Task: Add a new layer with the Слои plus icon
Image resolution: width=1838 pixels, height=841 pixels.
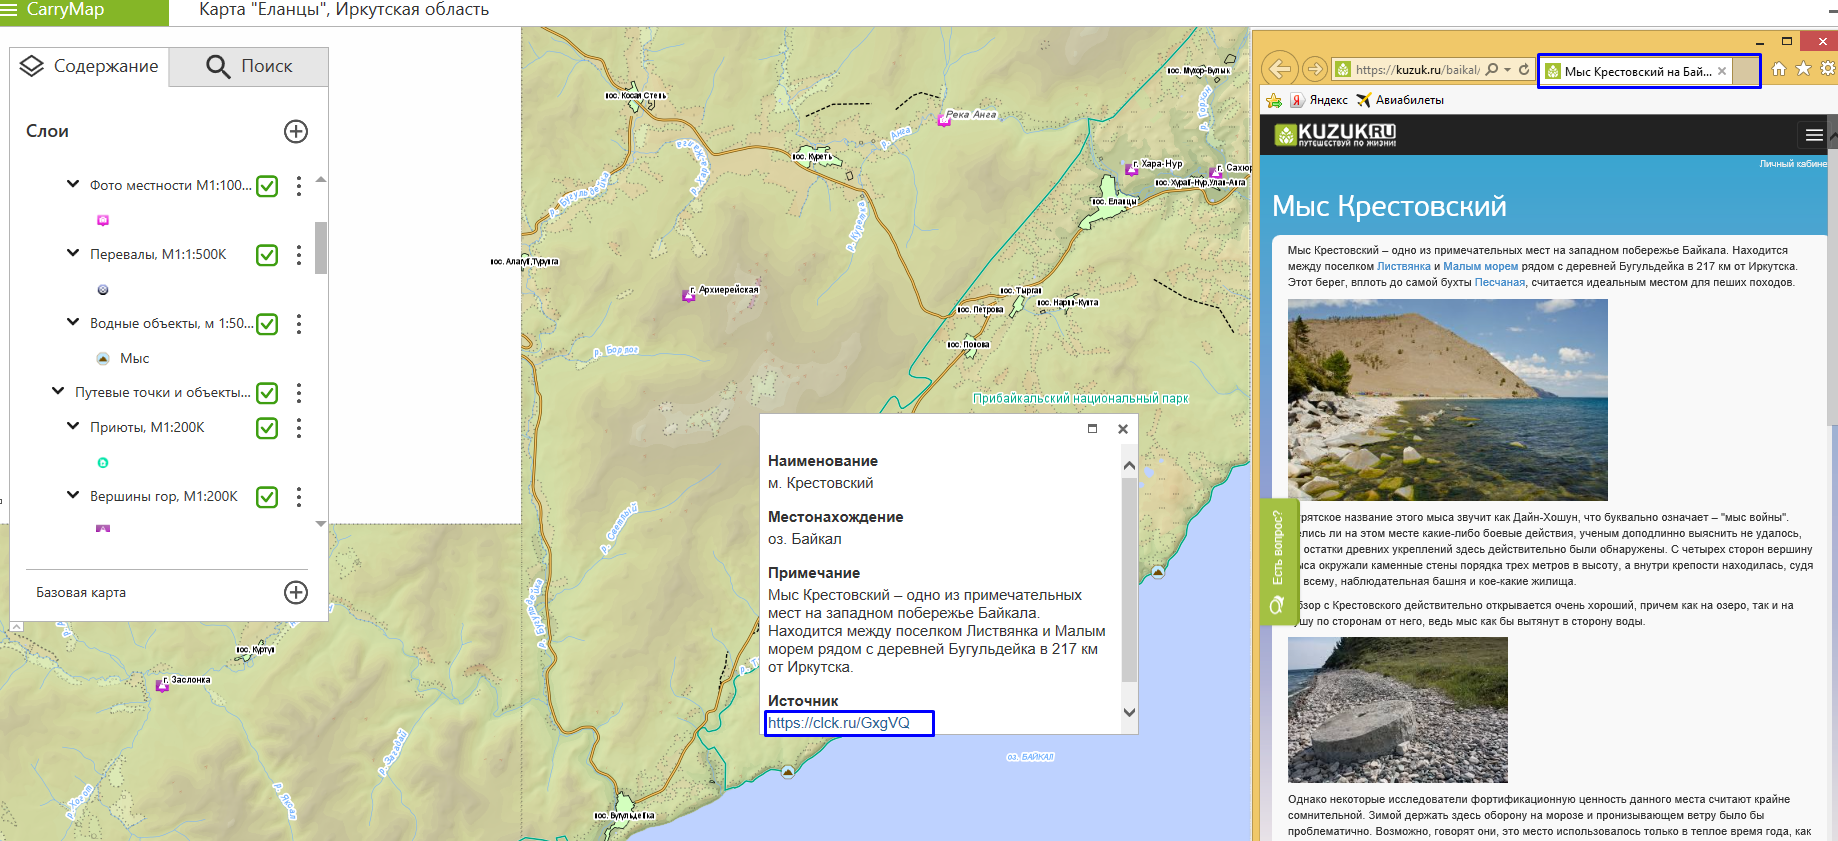Action: (x=296, y=132)
